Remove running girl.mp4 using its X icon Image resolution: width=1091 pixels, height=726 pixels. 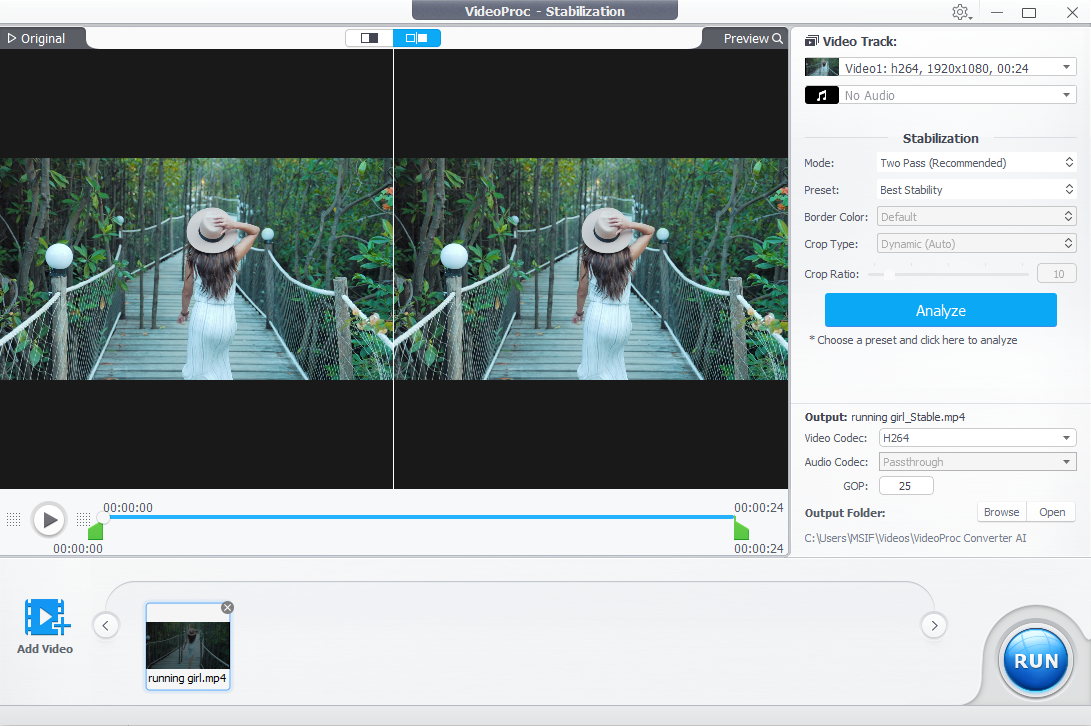coord(227,607)
